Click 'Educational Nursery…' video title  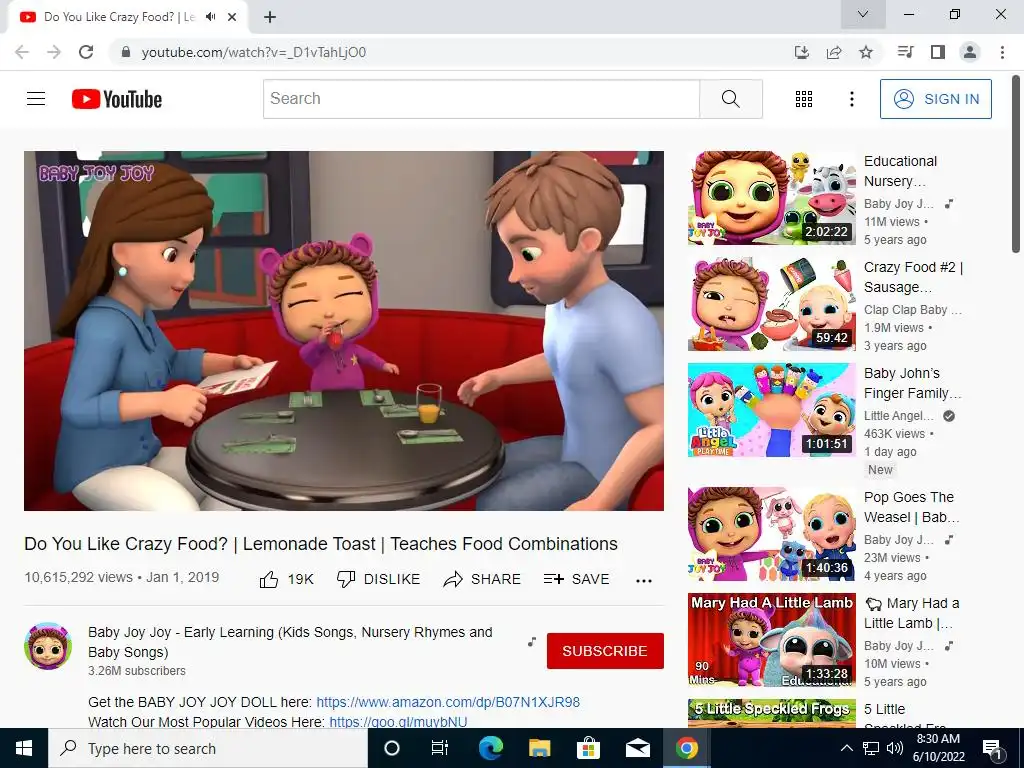click(900, 171)
